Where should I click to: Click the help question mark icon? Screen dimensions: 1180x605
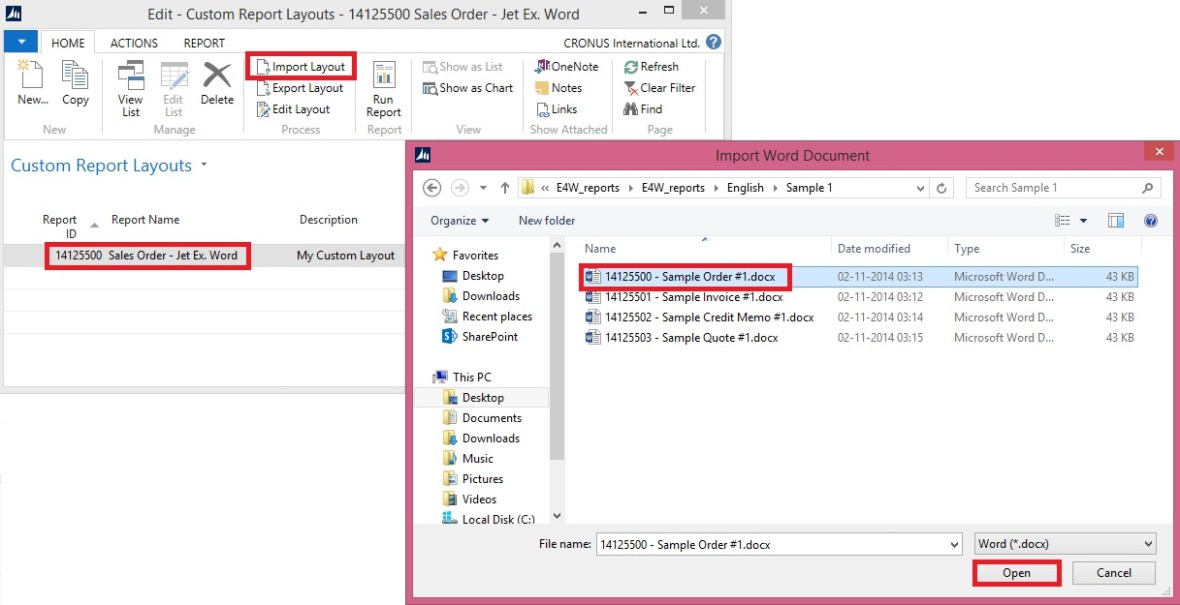click(x=713, y=43)
